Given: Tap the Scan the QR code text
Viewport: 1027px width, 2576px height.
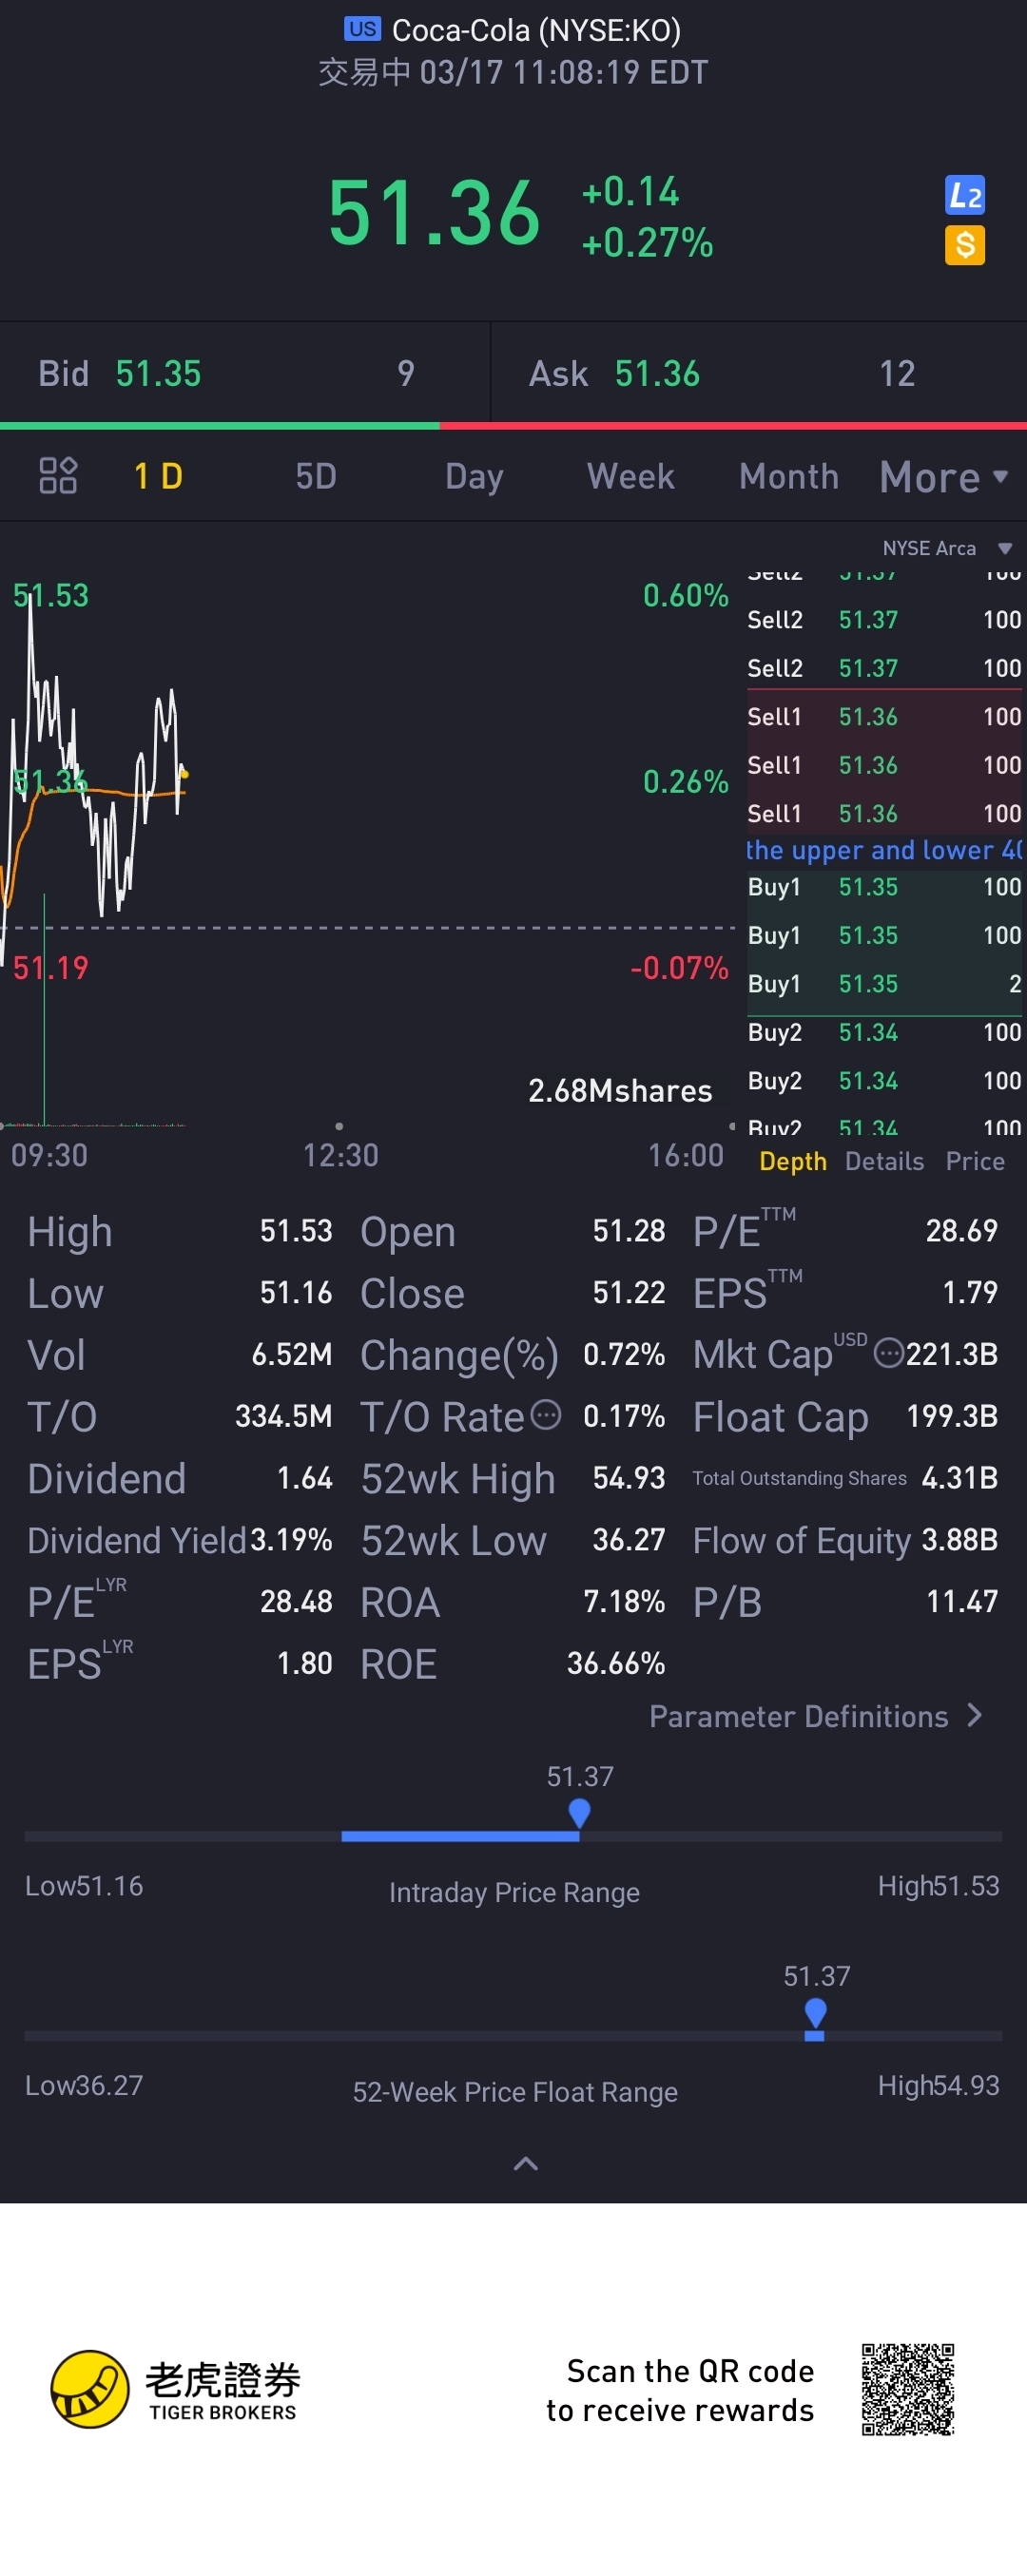Looking at the screenshot, I should tap(680, 2390).
